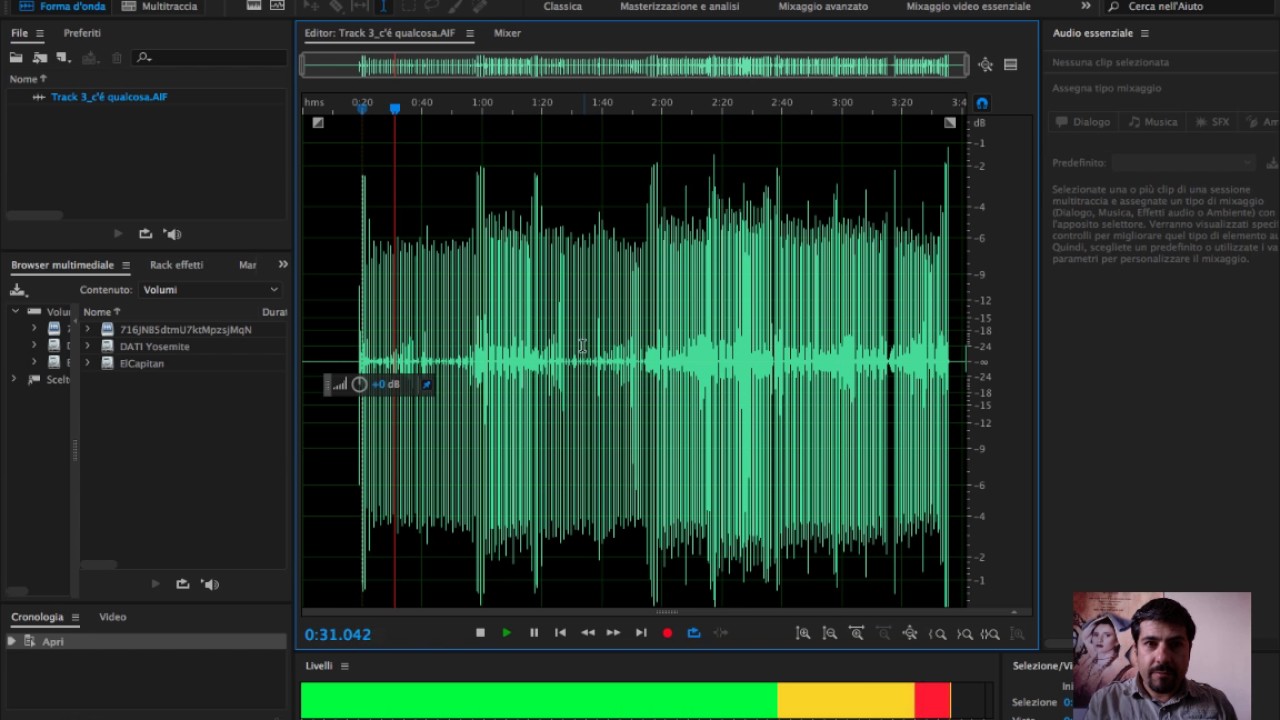The image size is (1280, 720).
Task: Expand the DATI Yosemite volume
Action: (x=88, y=346)
